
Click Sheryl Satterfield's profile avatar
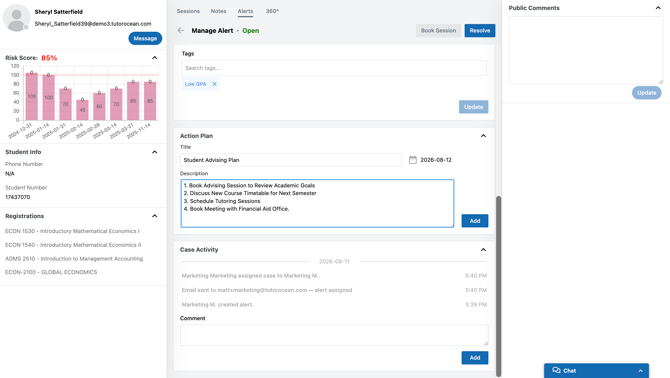(16, 18)
